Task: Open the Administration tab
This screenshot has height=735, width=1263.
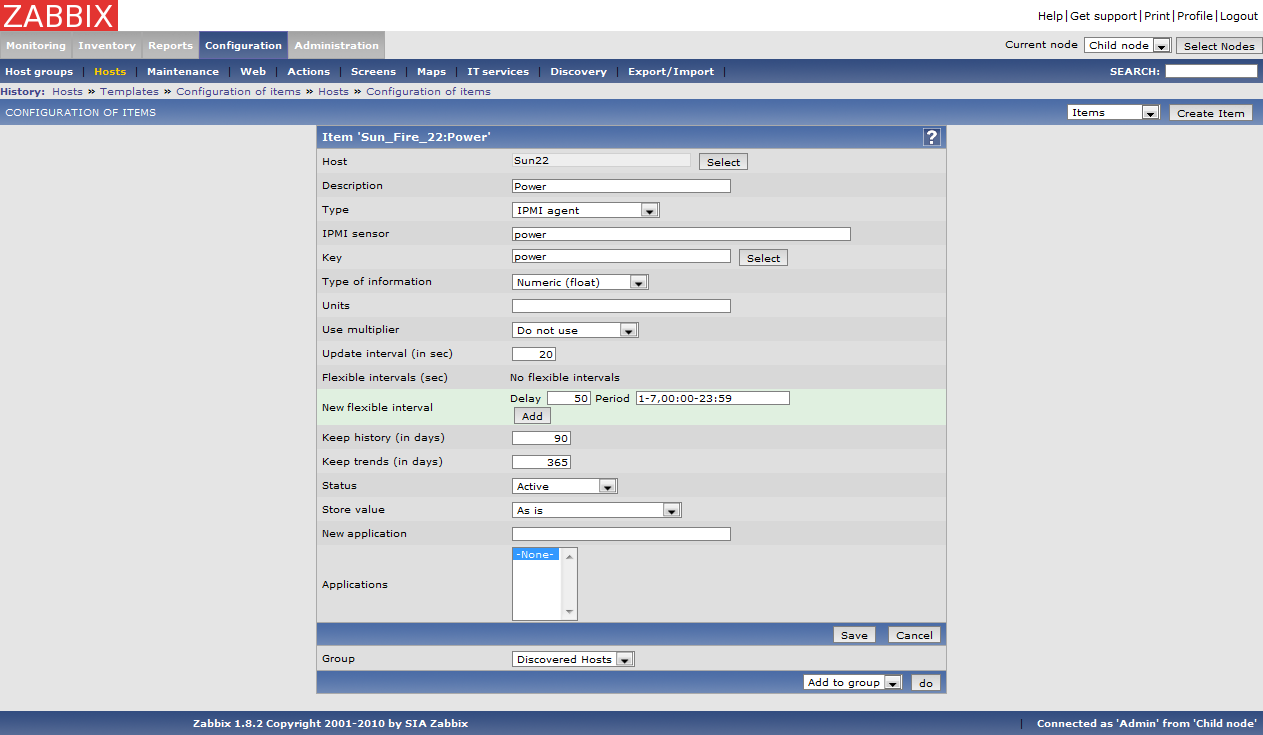Action: 336,45
